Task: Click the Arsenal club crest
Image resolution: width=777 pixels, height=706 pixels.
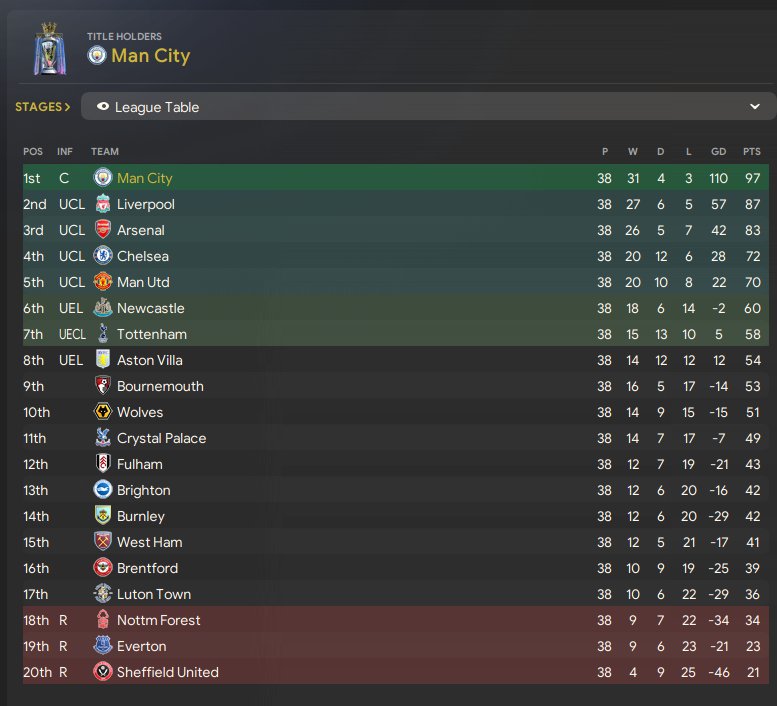Action: pyautogui.click(x=103, y=230)
